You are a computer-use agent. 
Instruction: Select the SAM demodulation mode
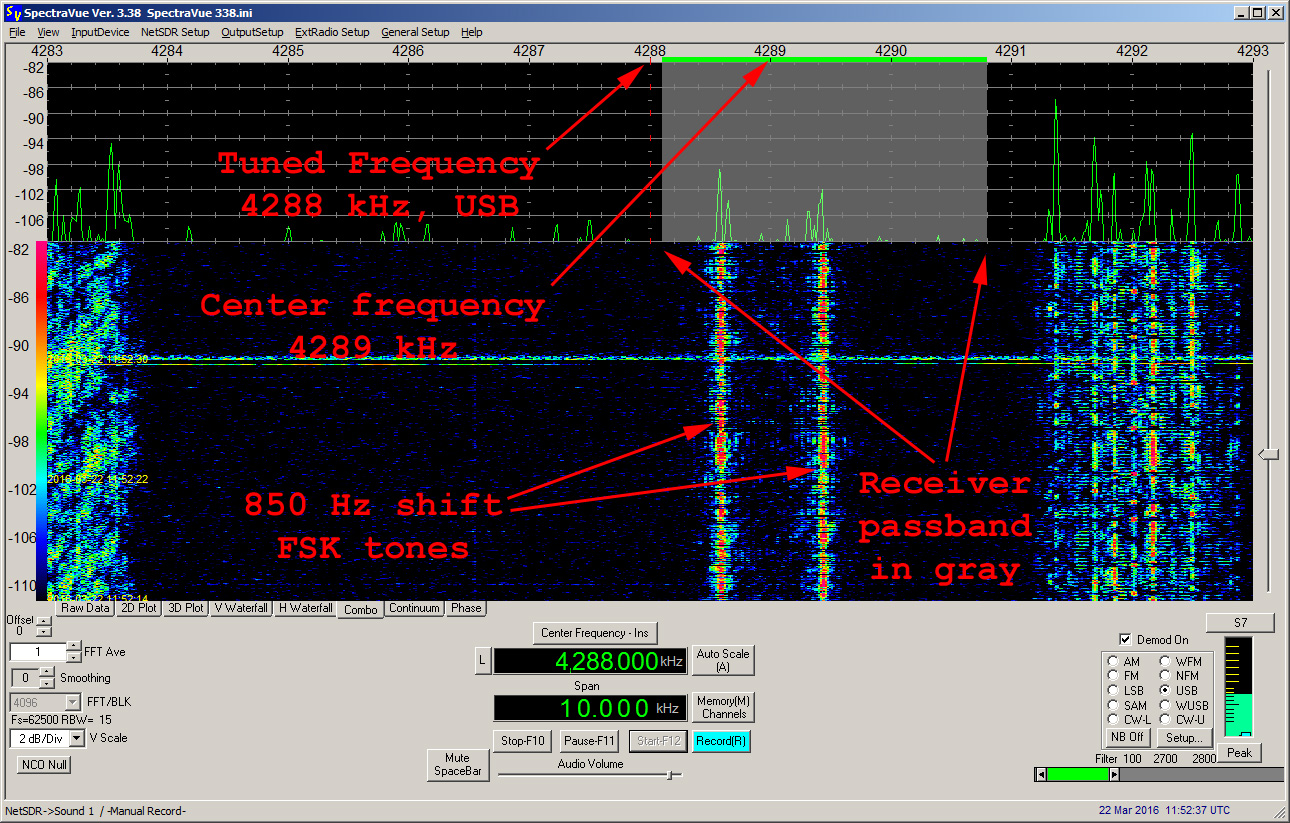click(1114, 705)
